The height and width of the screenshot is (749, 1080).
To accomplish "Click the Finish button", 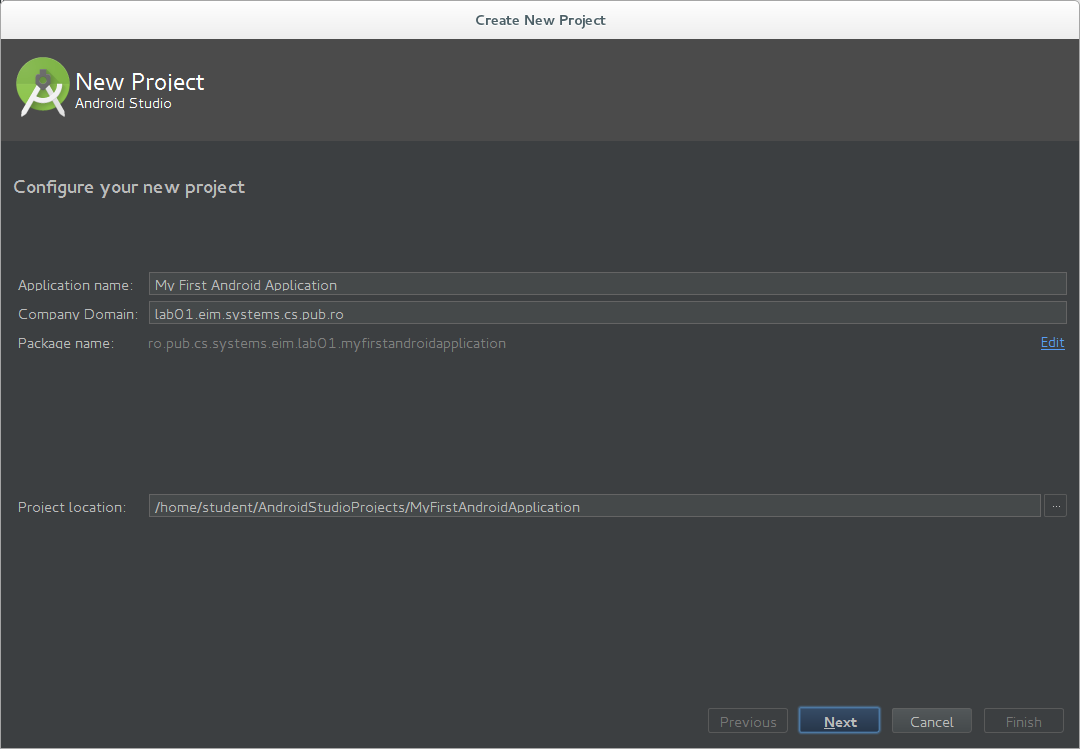I will click(1024, 721).
